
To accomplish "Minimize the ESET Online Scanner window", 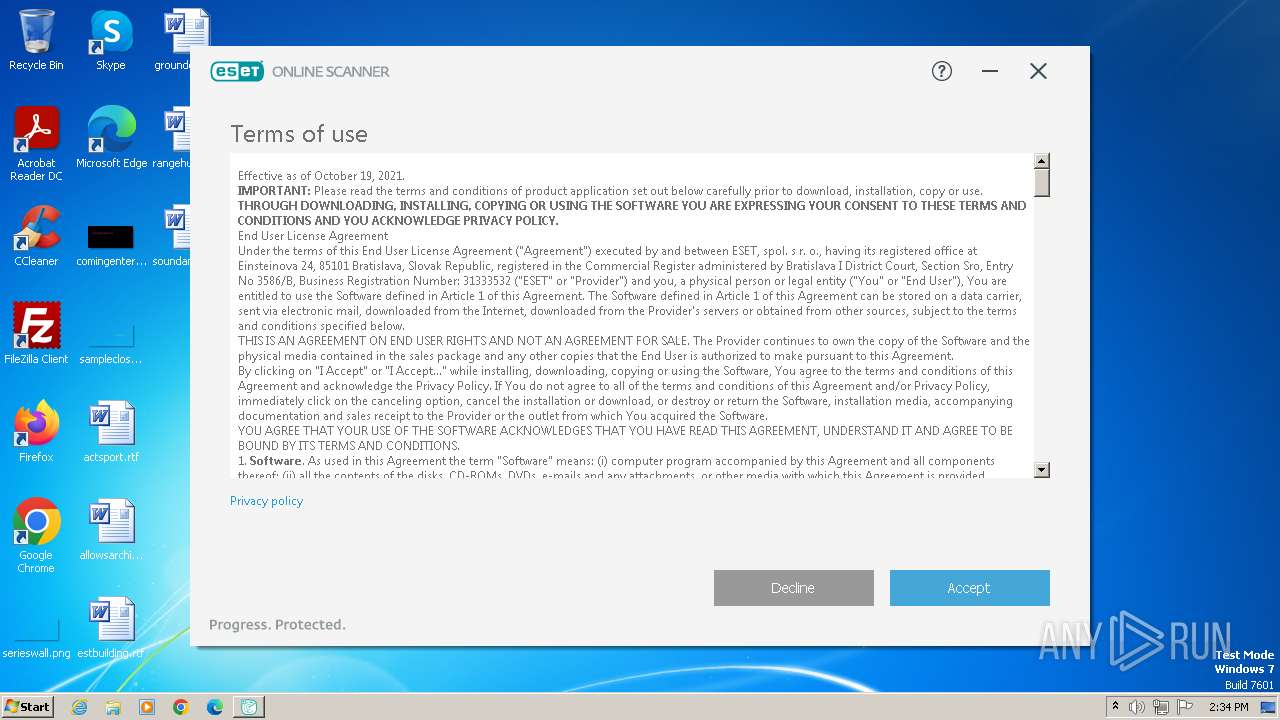I will (990, 71).
